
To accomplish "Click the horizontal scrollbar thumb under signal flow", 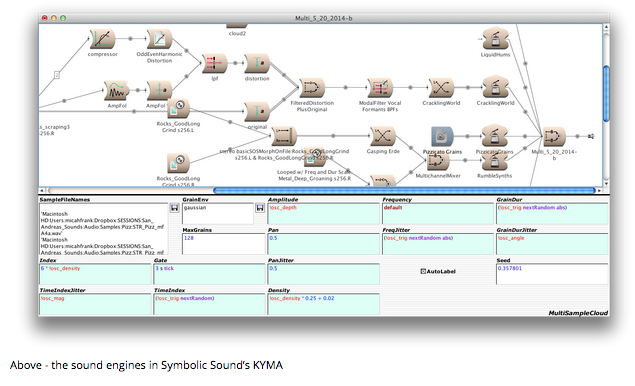I will tap(404, 190).
